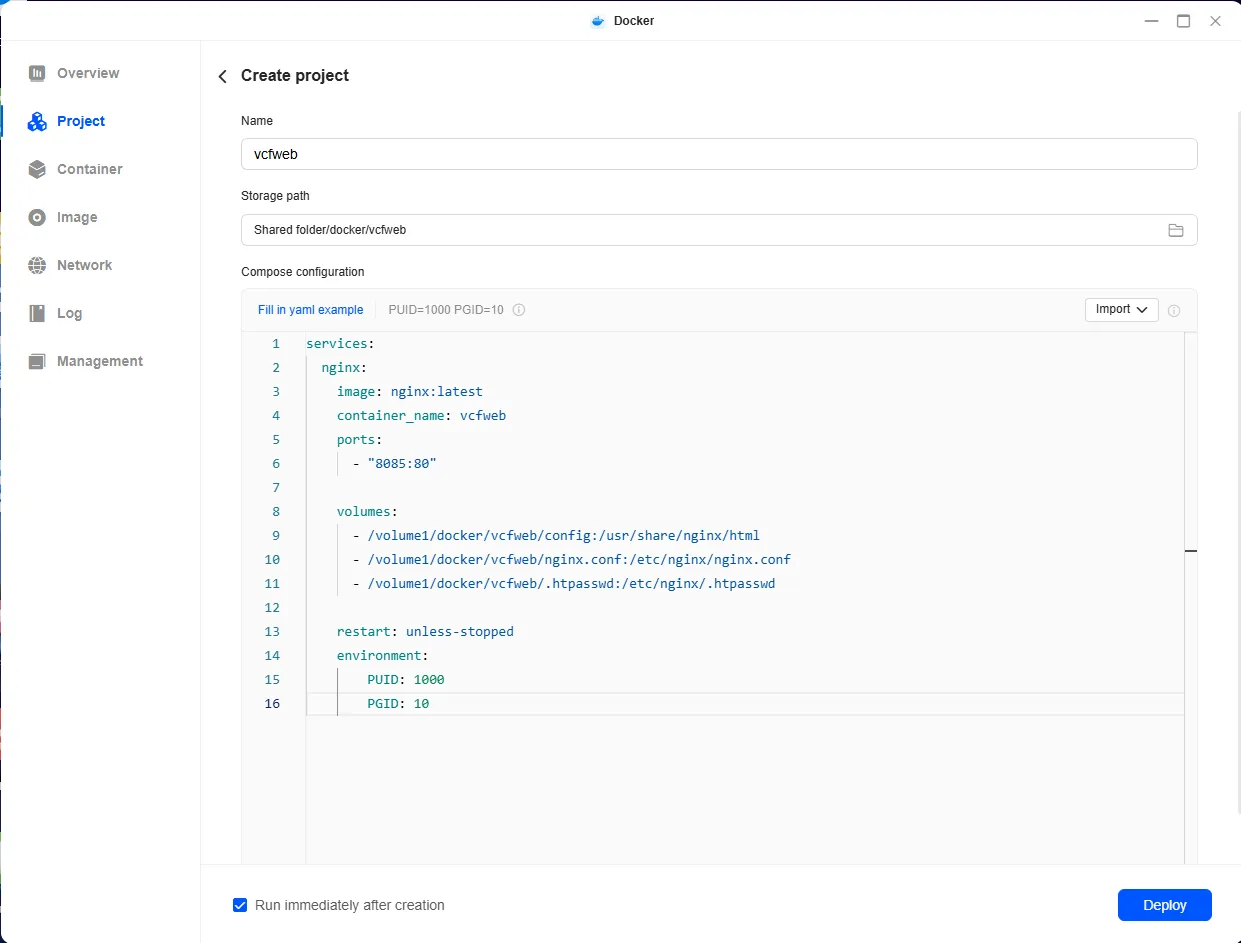Click info icon beside Import button

[x=1174, y=310]
